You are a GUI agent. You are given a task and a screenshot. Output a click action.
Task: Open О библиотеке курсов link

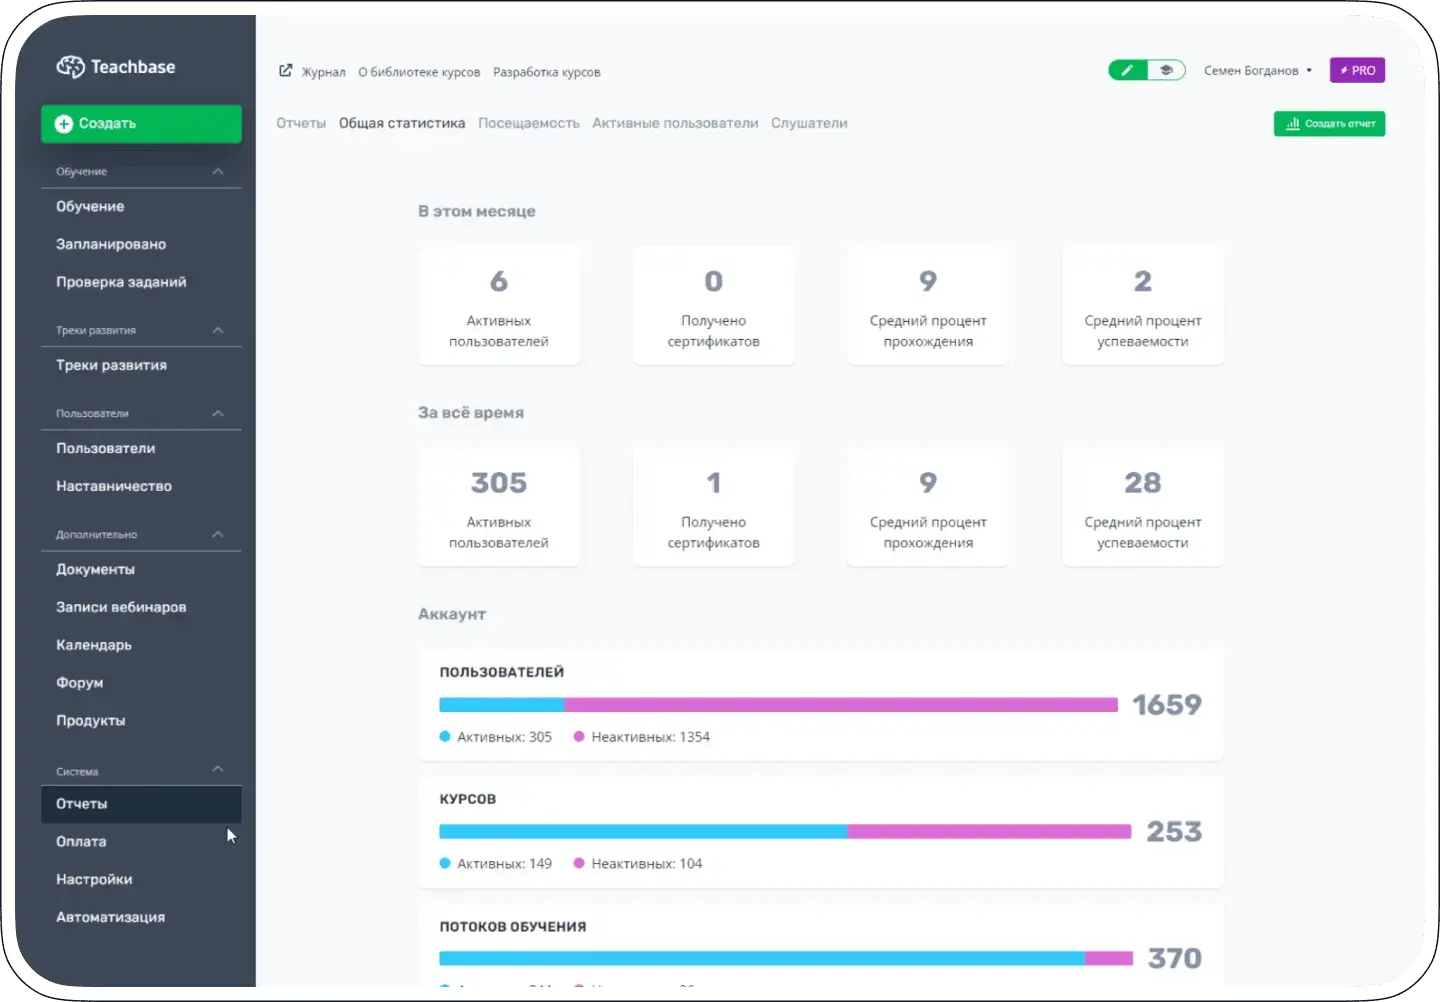coord(419,72)
